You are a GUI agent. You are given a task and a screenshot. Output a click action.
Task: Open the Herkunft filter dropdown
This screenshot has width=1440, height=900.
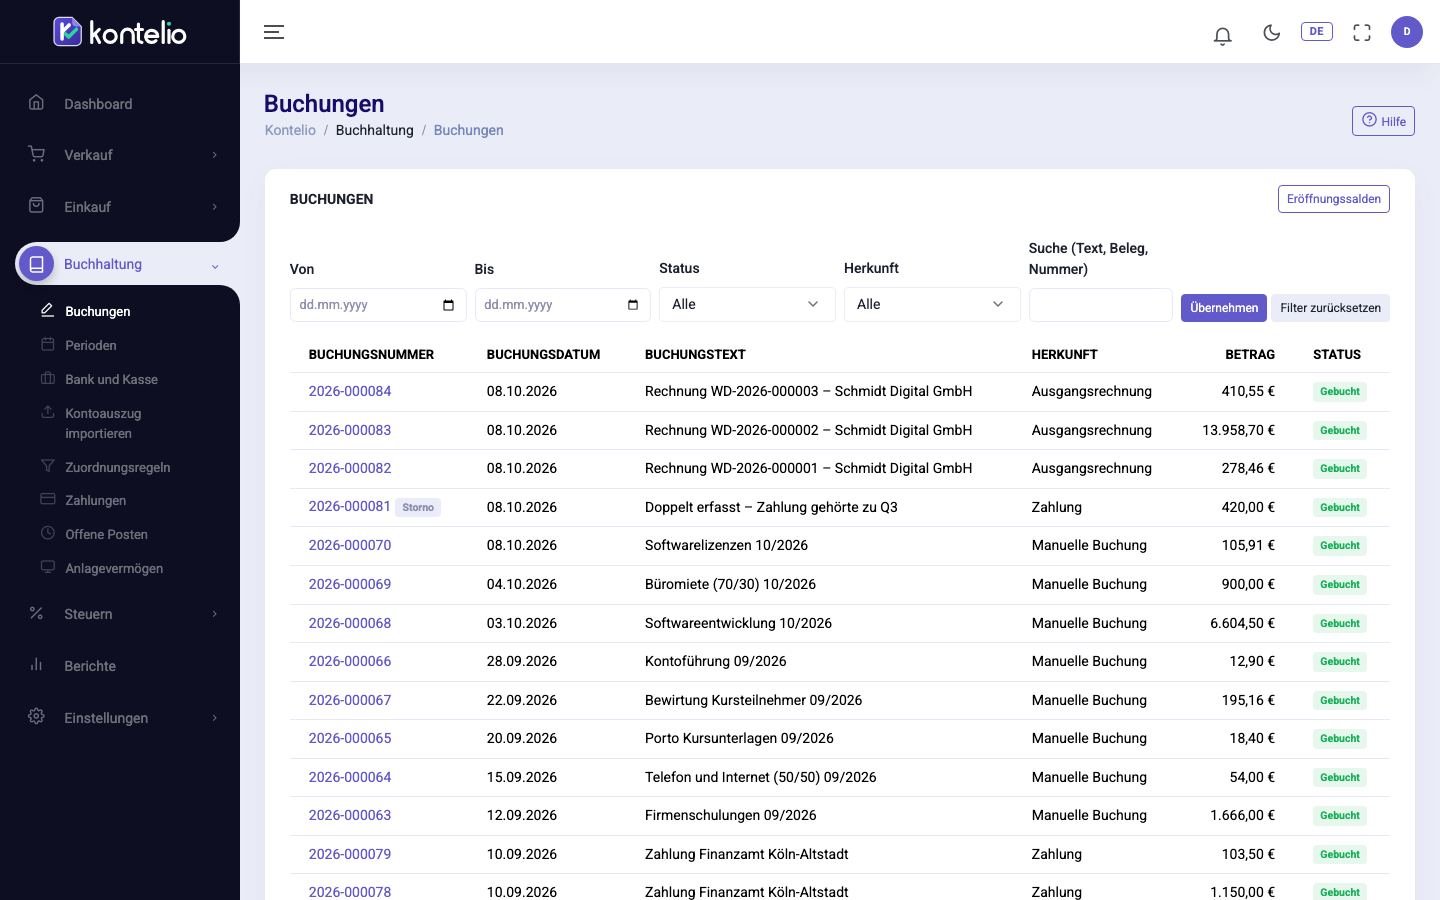932,304
